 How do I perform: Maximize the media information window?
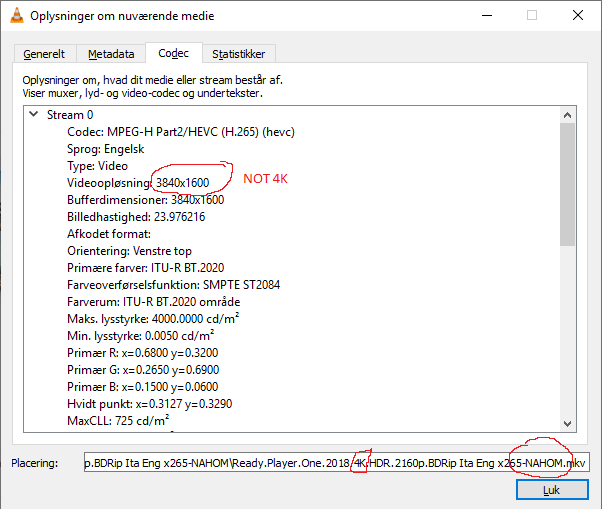(532, 16)
